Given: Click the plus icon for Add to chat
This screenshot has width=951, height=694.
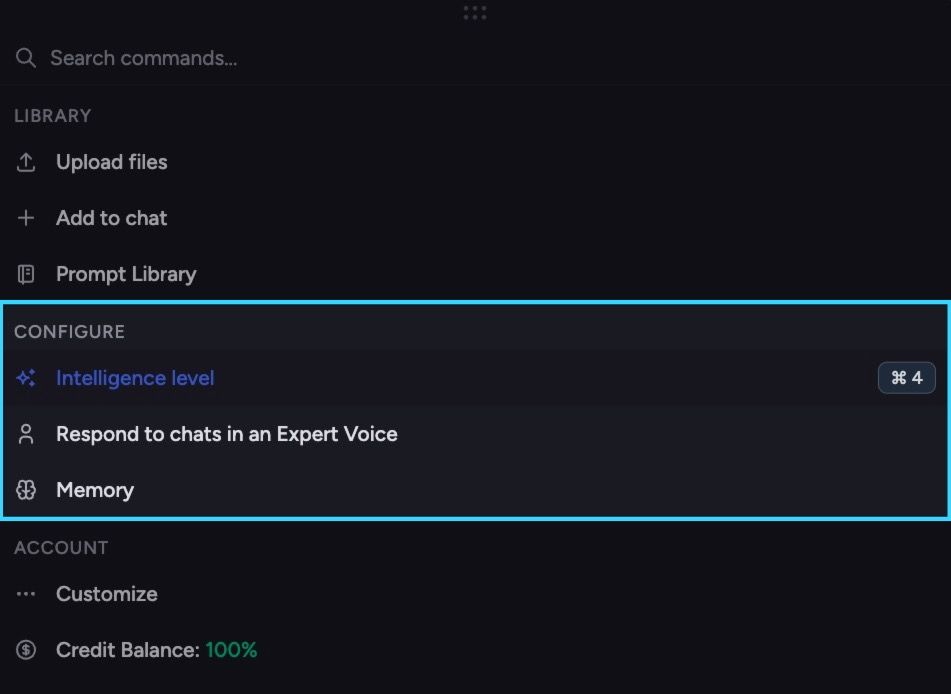Looking at the screenshot, I should coord(25,218).
